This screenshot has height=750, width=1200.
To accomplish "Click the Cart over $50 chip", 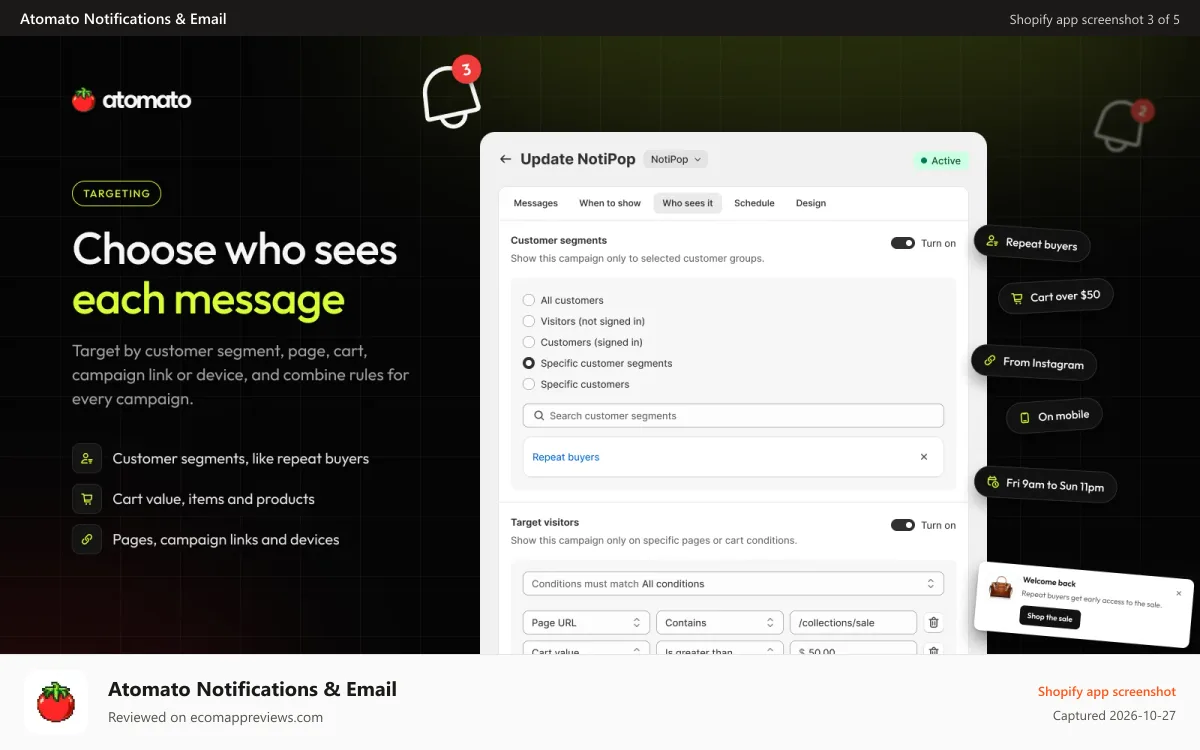I will click(x=1056, y=296).
